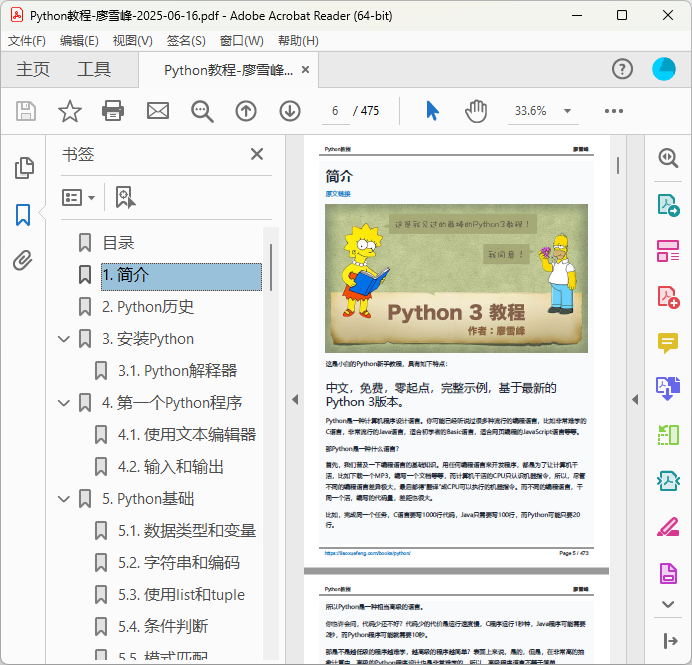The height and width of the screenshot is (665, 692).
Task: Open the 视图(V) menu
Action: [132, 41]
